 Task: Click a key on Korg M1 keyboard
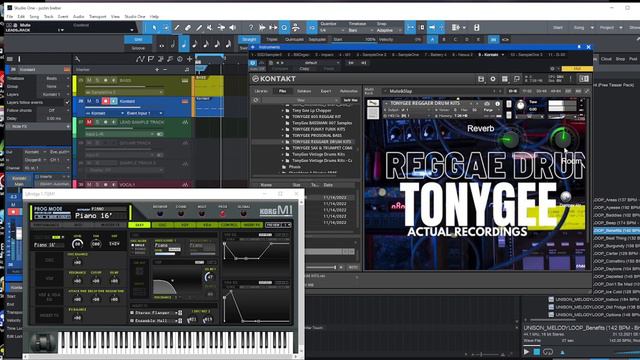pos(176,343)
